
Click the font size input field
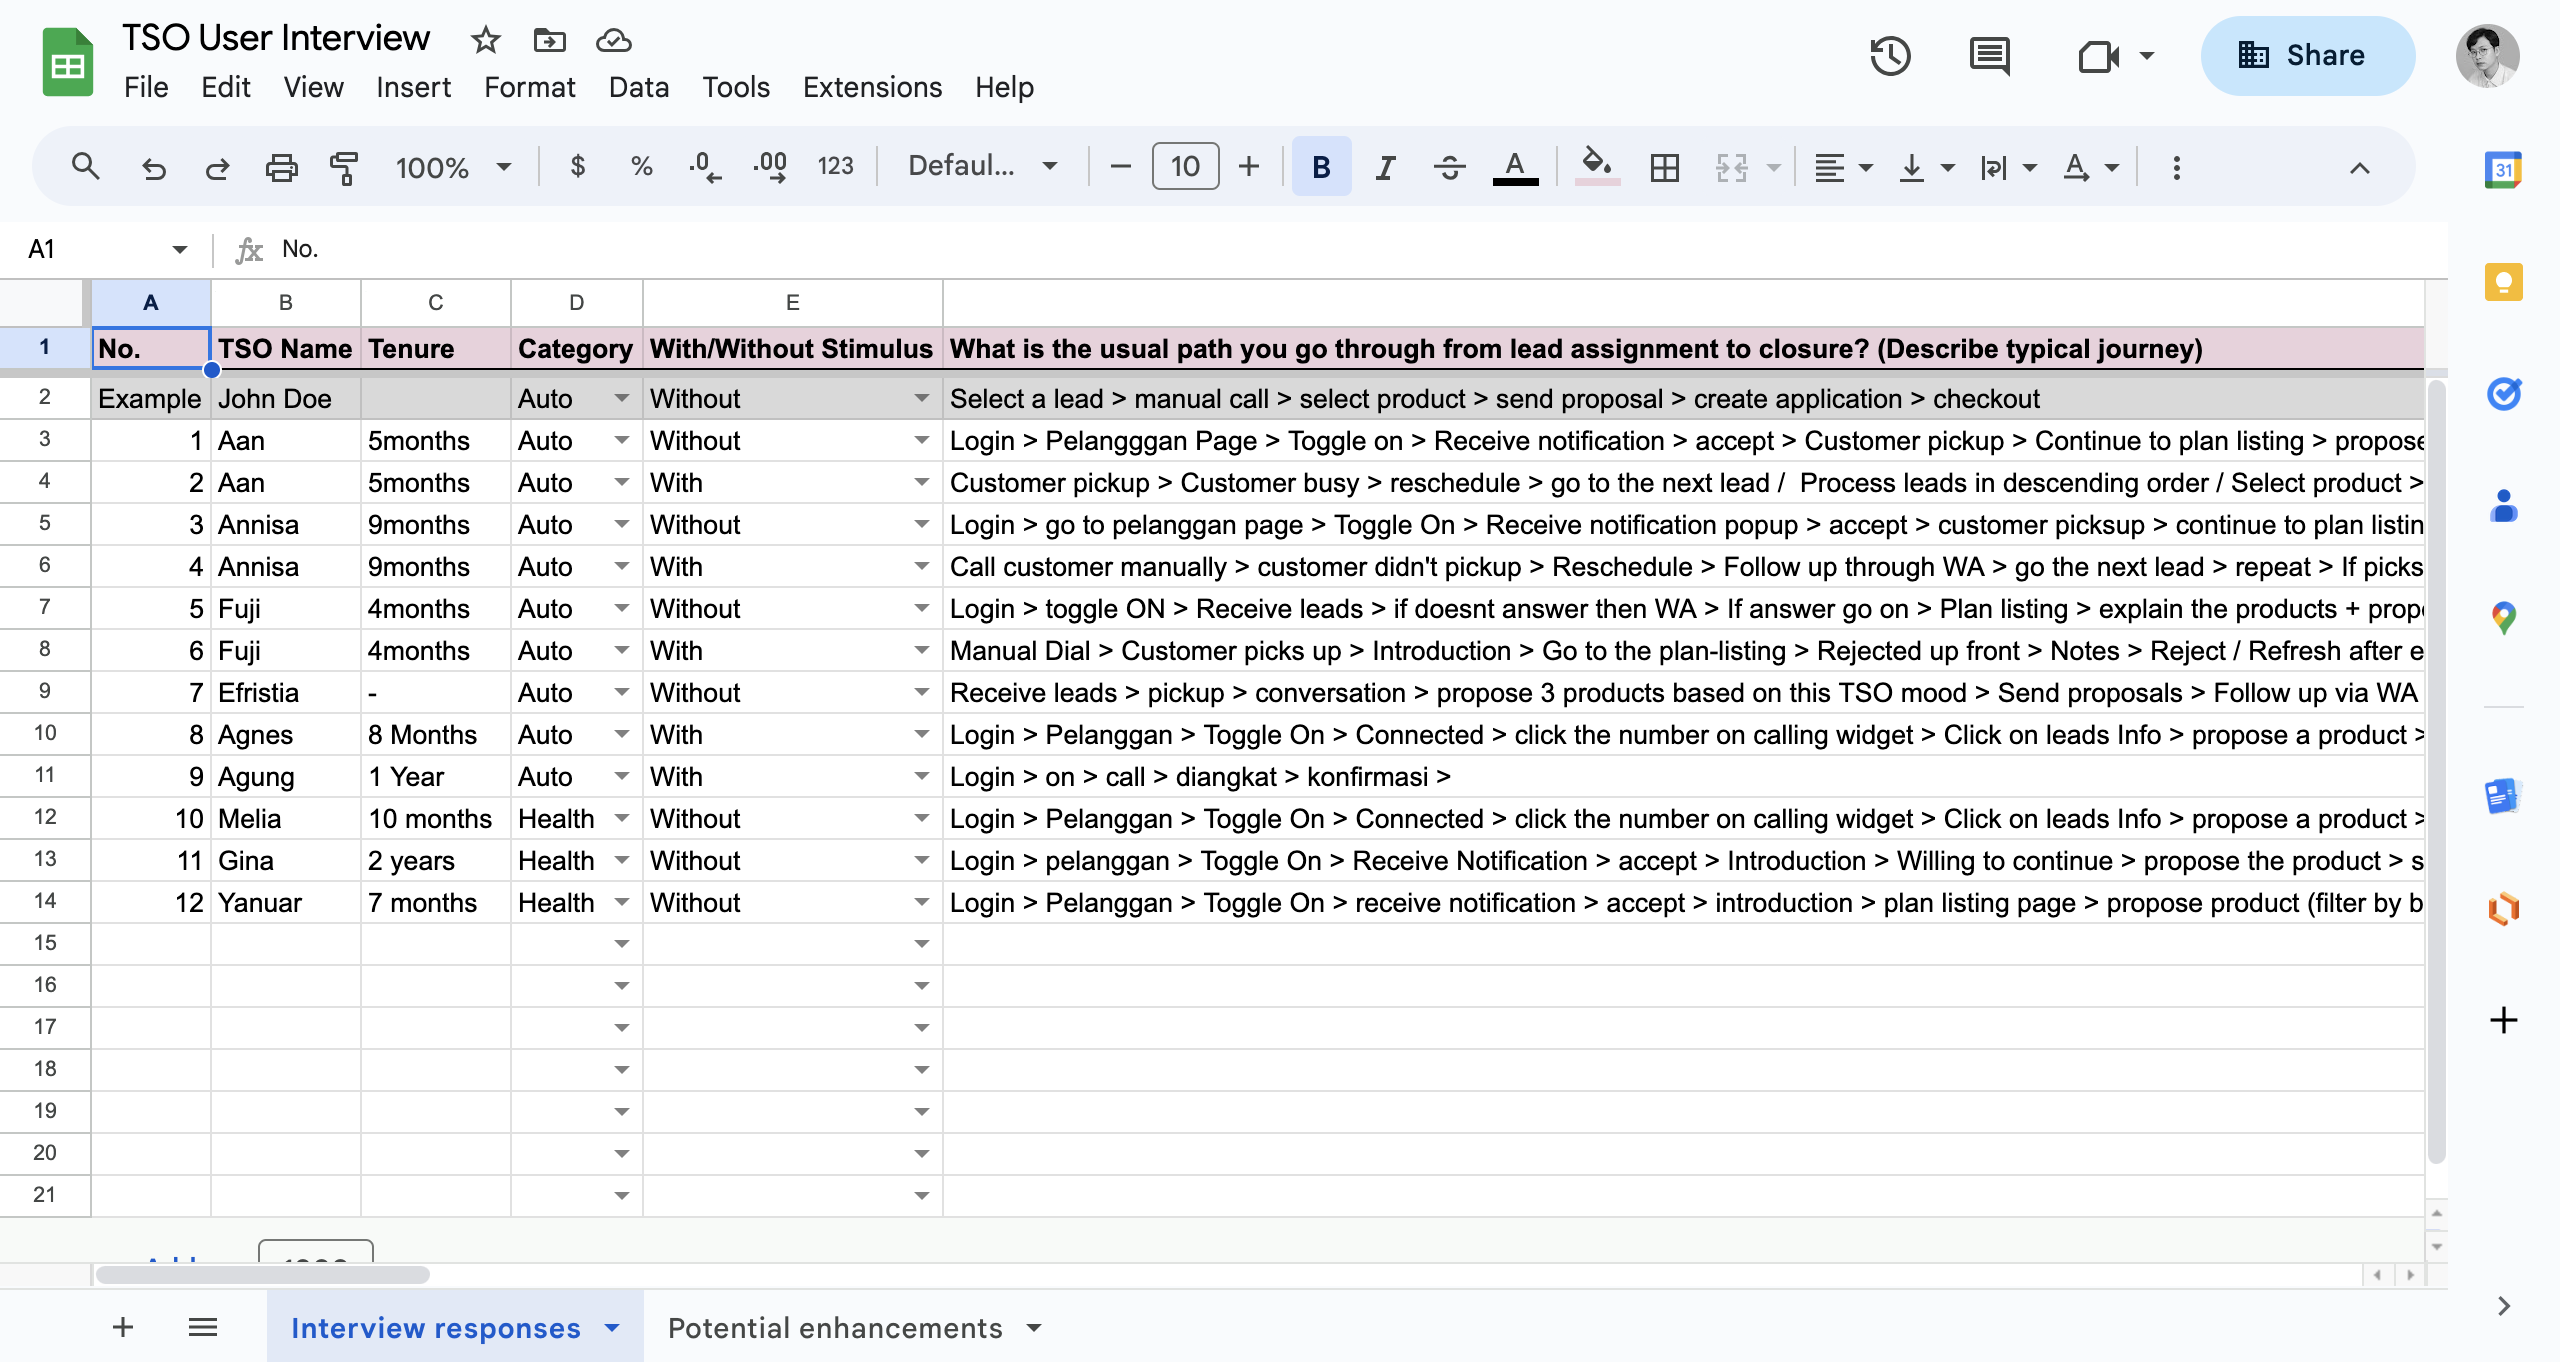(1185, 166)
